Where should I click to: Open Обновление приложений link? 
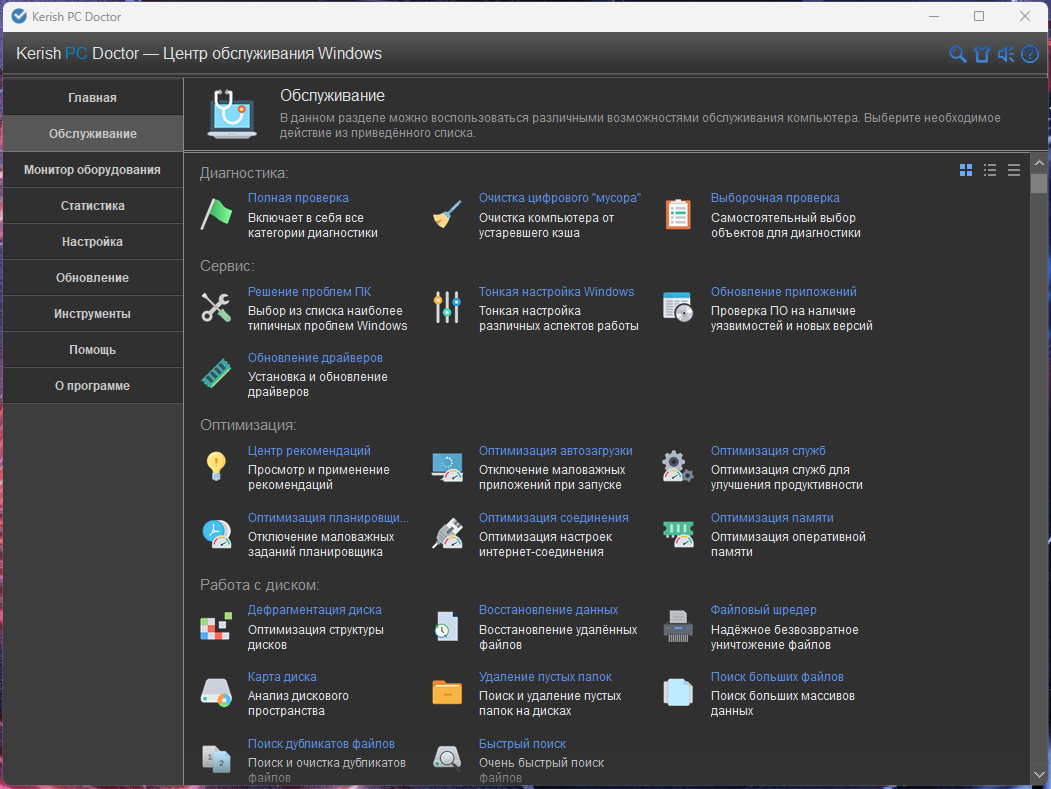coord(784,292)
